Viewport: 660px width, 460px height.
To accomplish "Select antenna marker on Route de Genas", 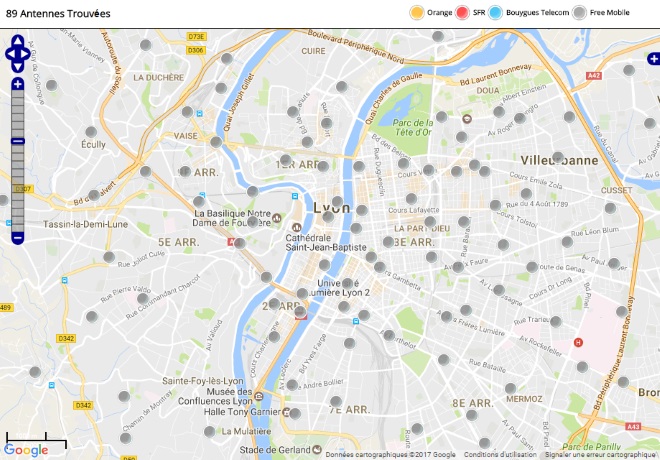I will 532,267.
